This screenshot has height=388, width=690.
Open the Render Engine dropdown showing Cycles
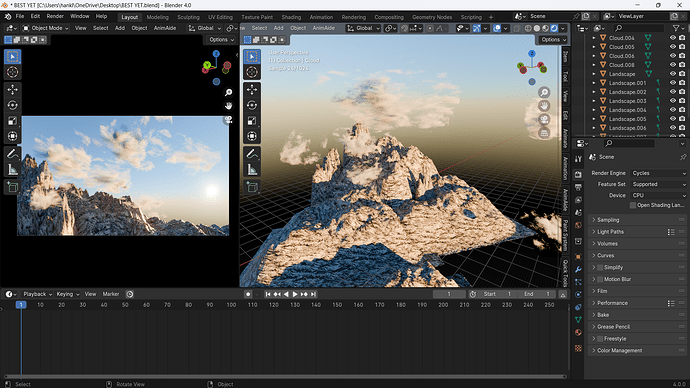659,173
